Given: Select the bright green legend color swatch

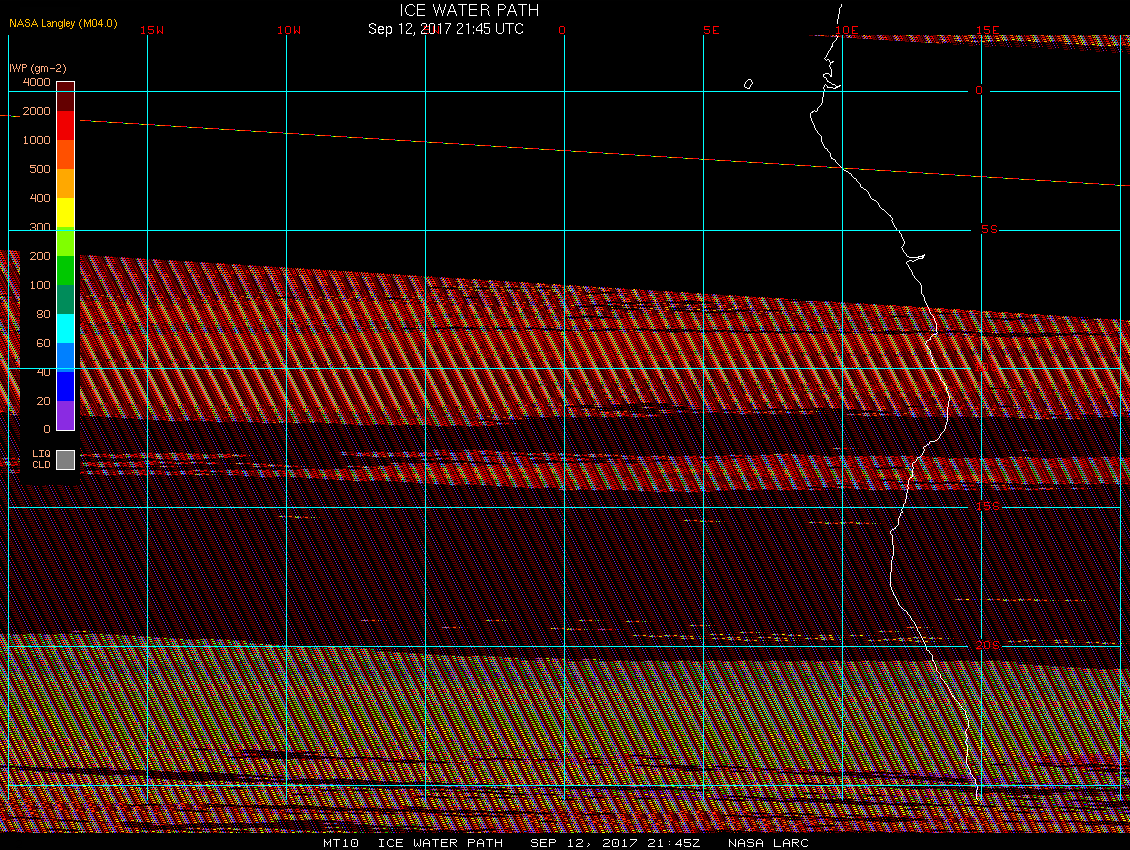Looking at the screenshot, I should click(x=65, y=270).
